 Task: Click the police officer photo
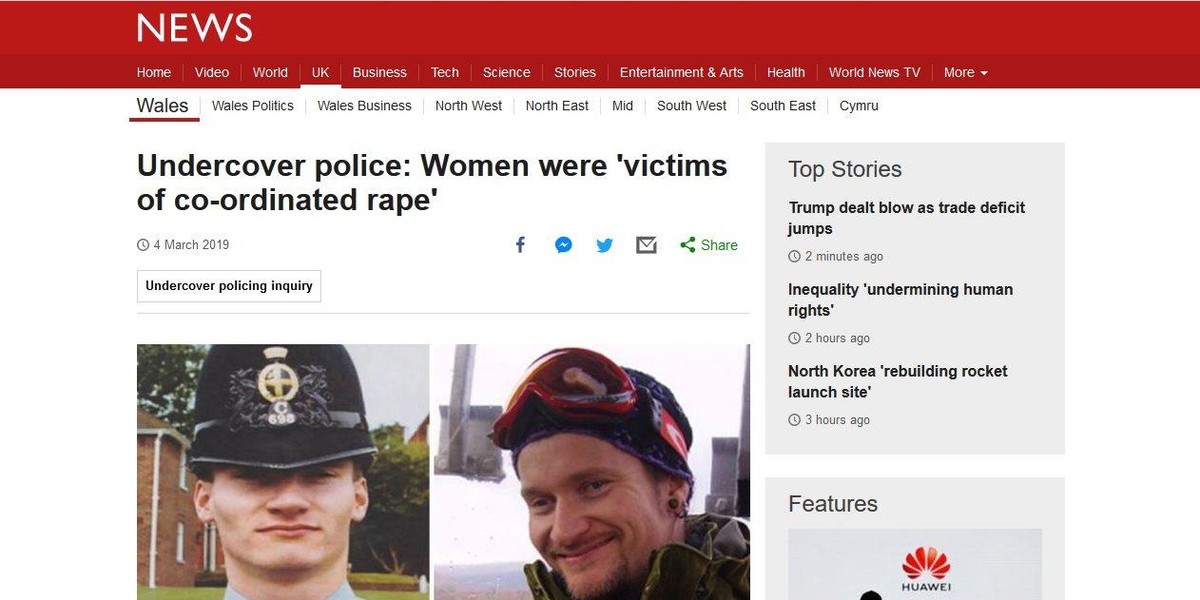click(283, 472)
